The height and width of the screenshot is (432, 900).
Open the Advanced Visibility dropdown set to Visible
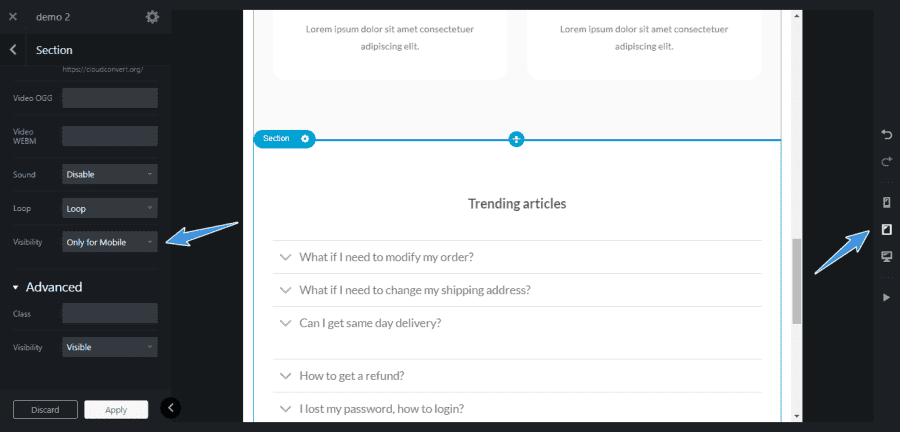[110, 347]
